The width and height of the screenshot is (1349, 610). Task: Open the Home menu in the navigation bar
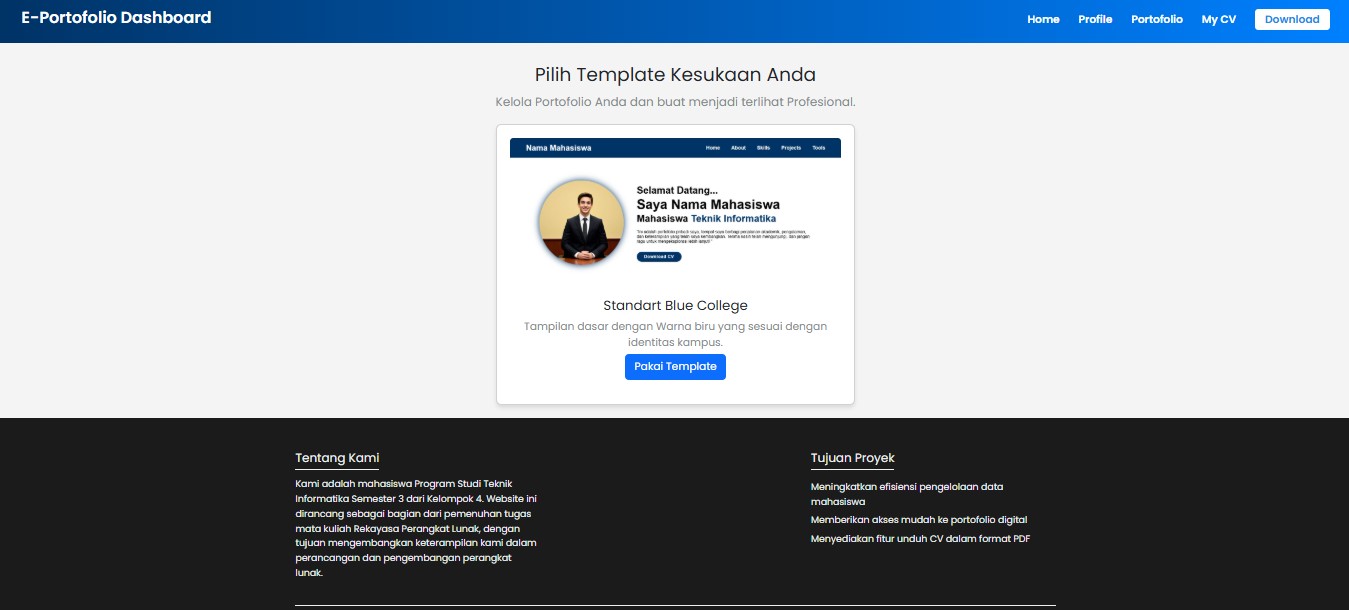(x=1043, y=19)
